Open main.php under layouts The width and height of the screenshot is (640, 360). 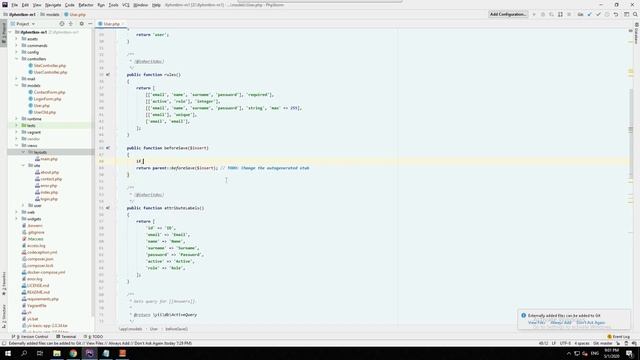pos(46,159)
